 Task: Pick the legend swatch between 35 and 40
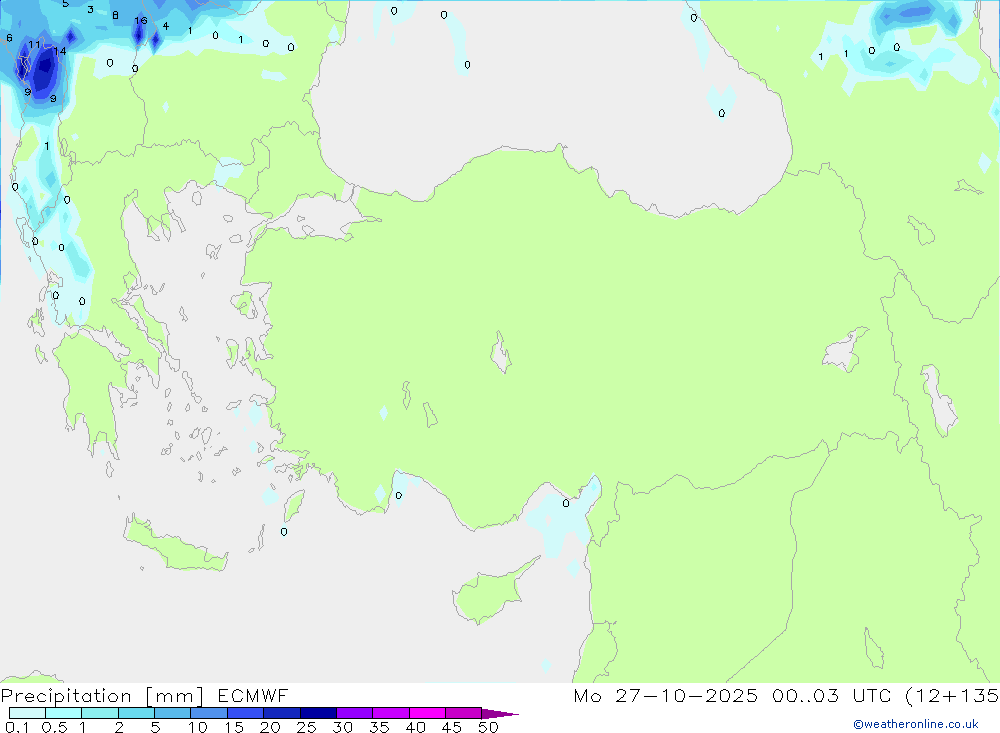click(x=390, y=713)
